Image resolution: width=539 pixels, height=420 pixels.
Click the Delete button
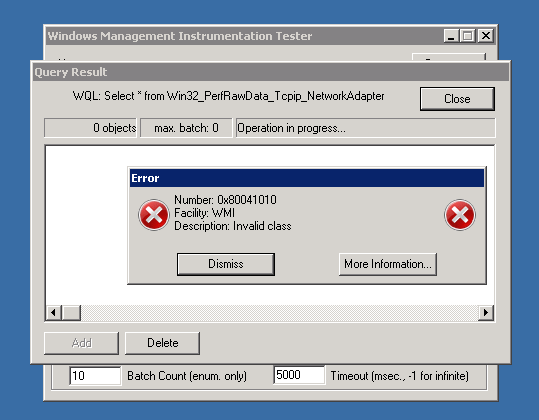pyautogui.click(x=162, y=343)
